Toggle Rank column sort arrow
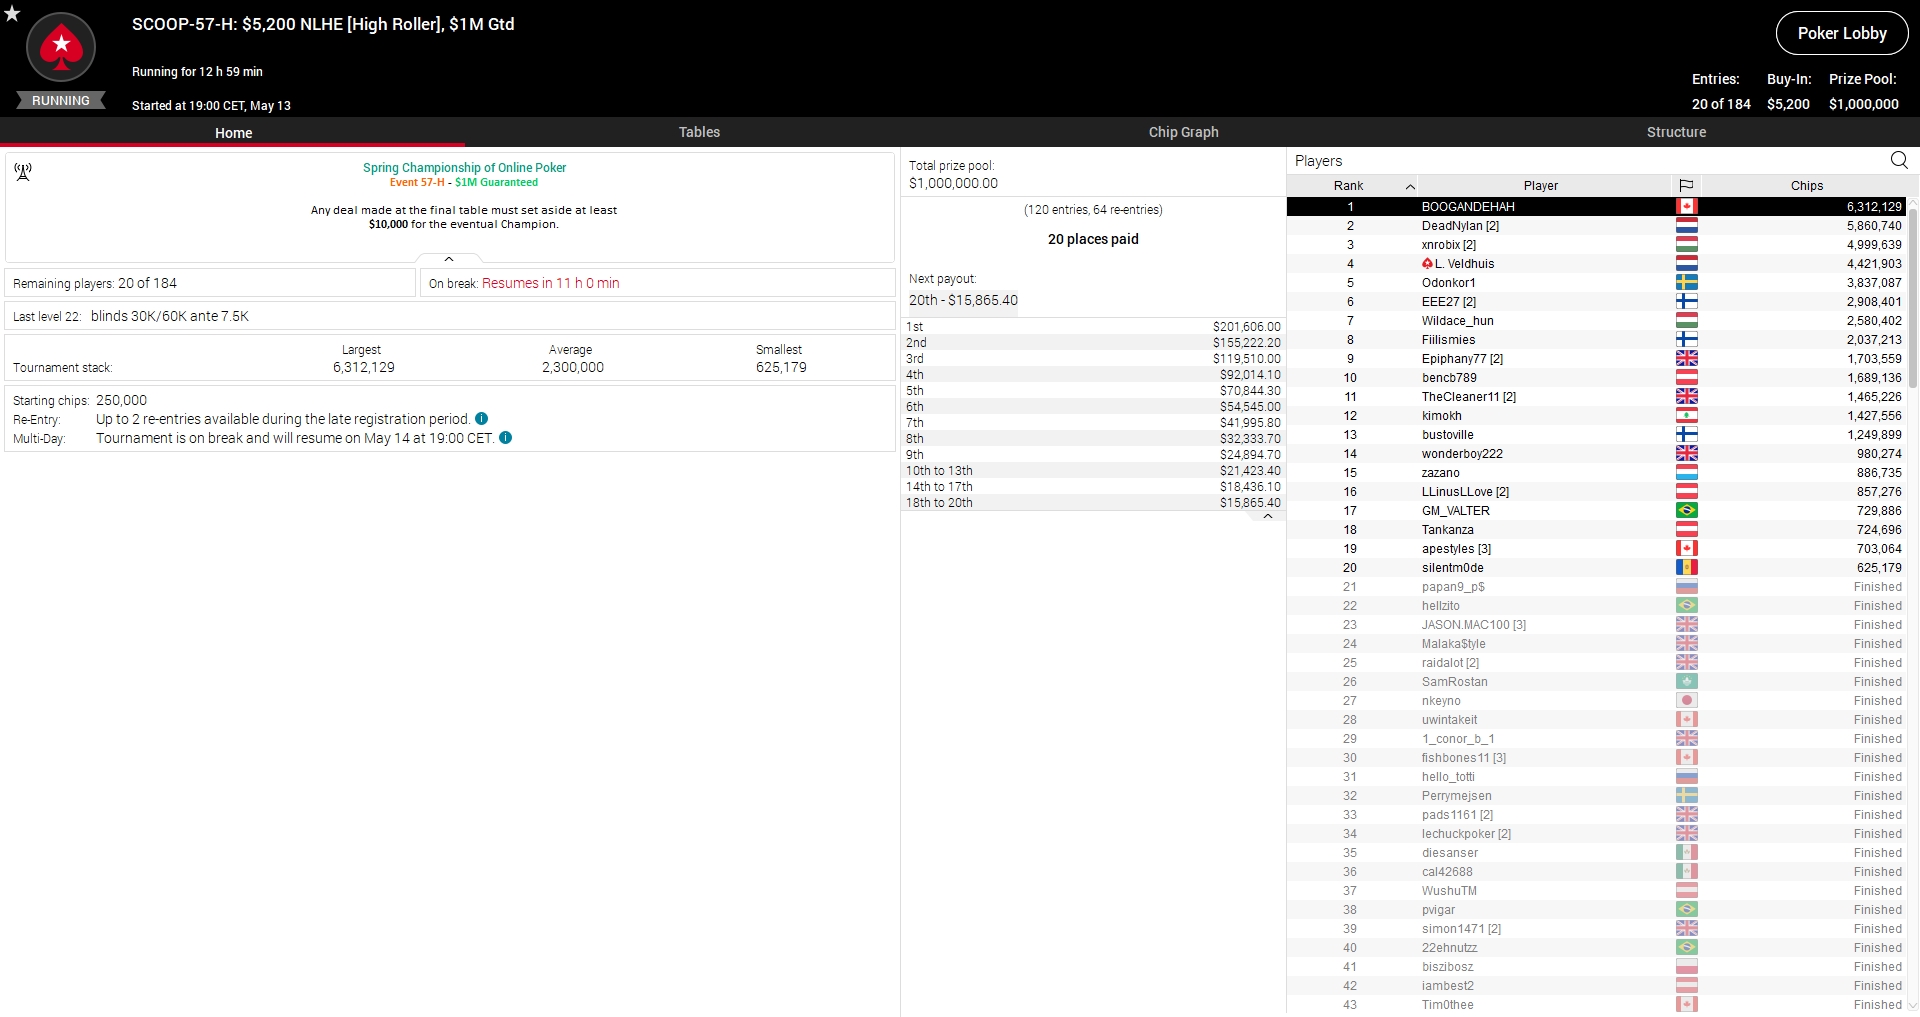 pos(1410,186)
